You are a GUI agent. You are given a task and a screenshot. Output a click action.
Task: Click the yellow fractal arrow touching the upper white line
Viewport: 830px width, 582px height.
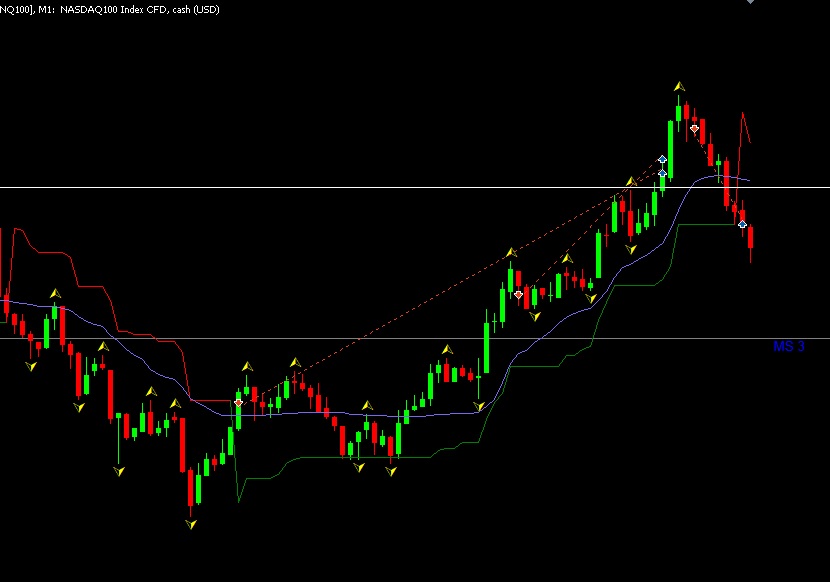pyautogui.click(x=631, y=182)
